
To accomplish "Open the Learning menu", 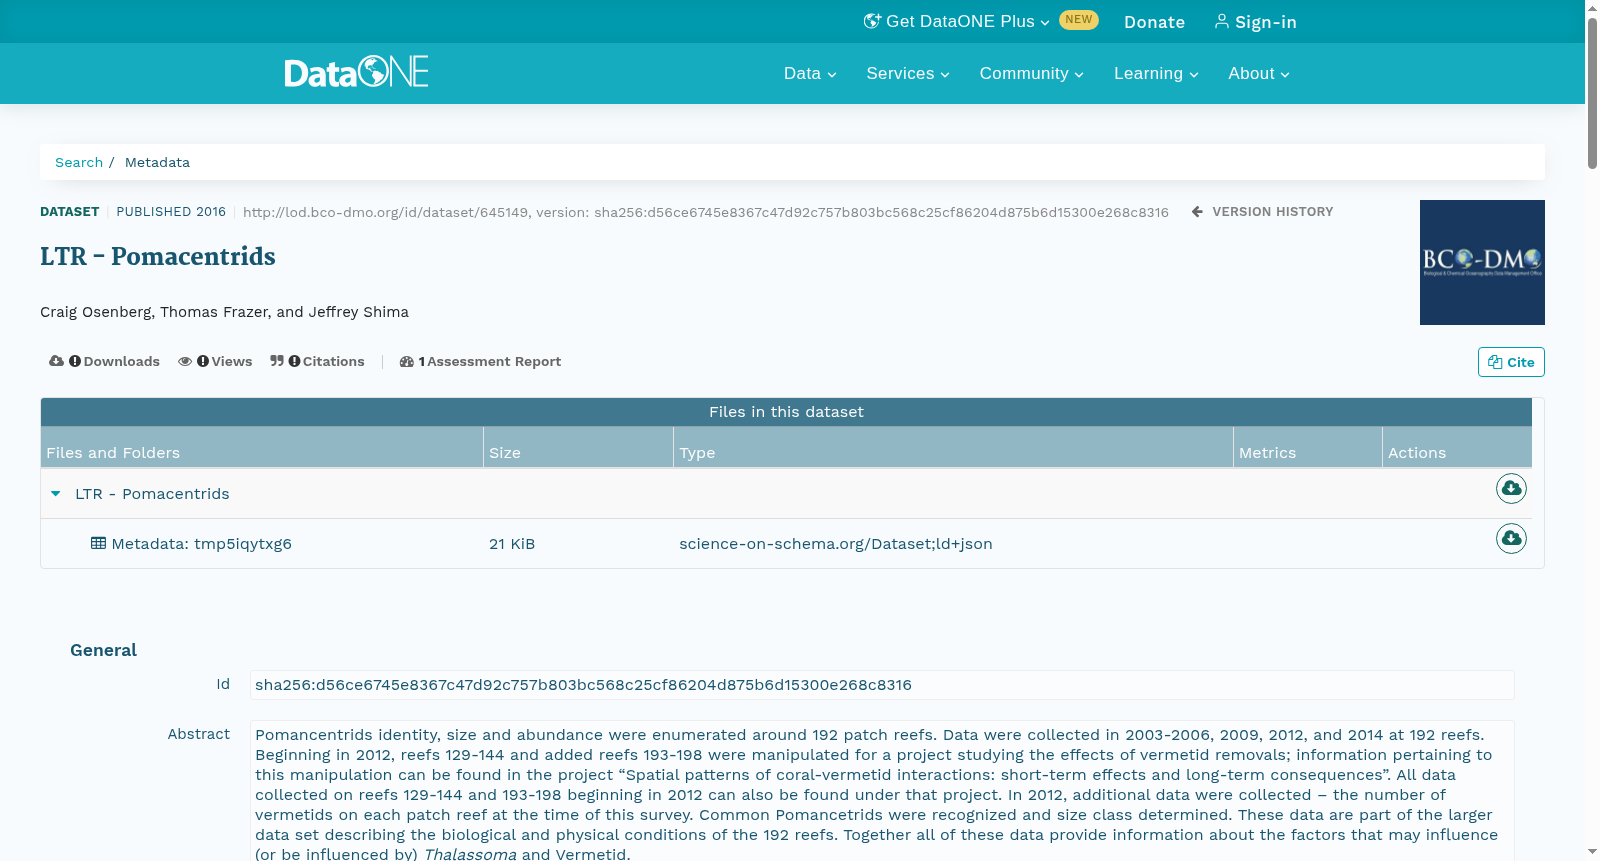I will (1156, 73).
